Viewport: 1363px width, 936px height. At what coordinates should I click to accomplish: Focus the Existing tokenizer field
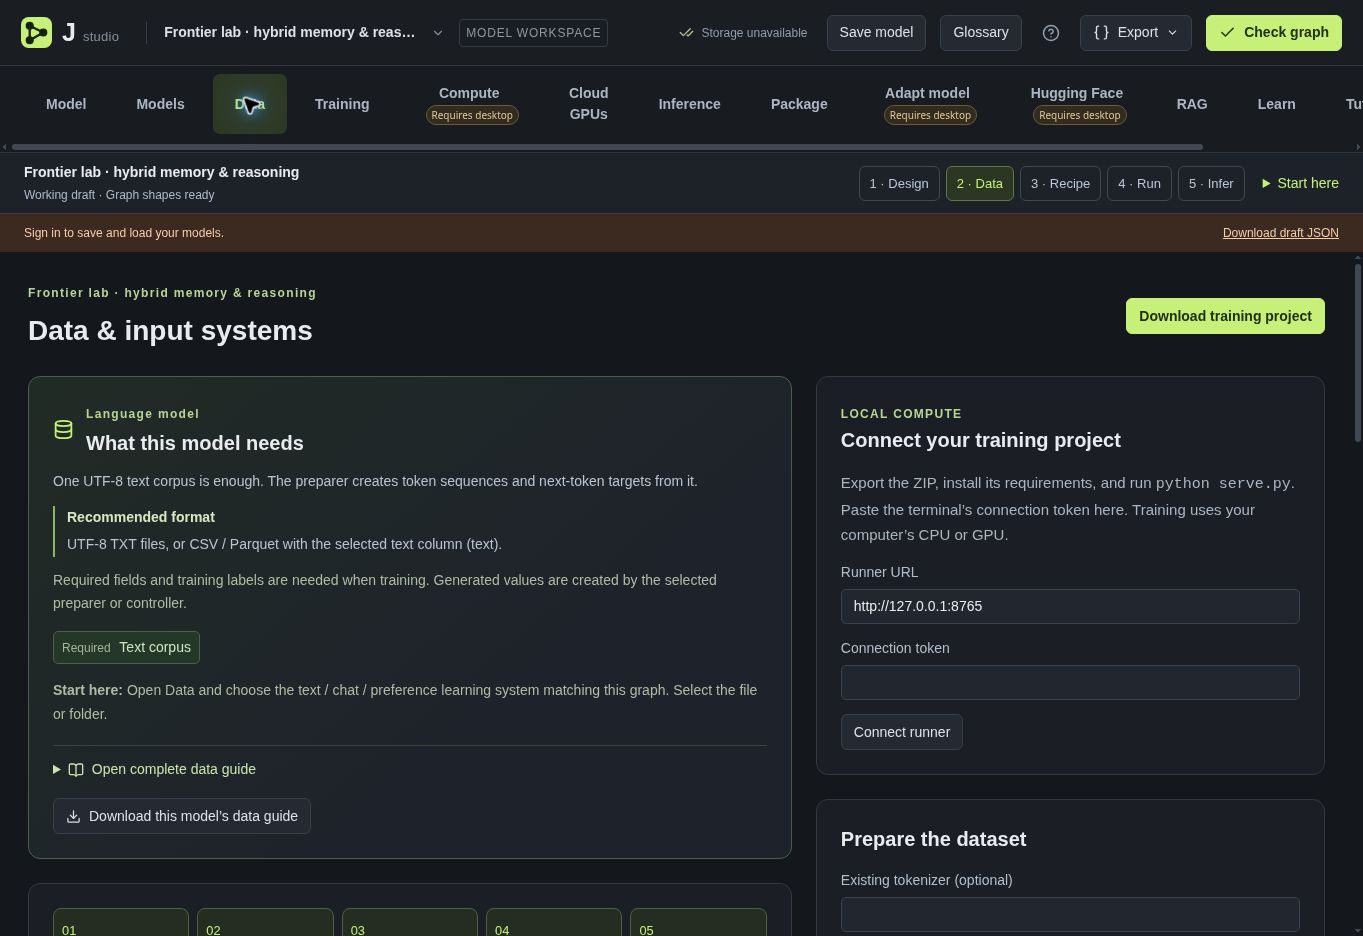[x=1070, y=914]
